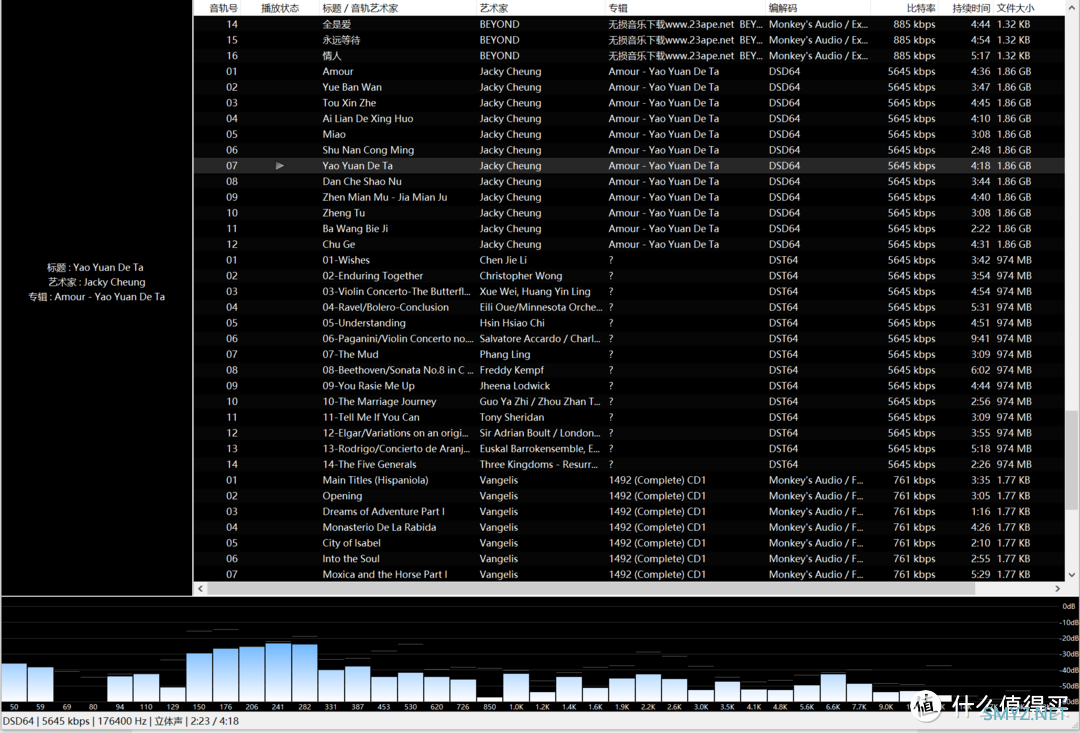This screenshot has width=1080, height=733.
Task: Select the track Main Titles (Hispaniola)
Action: tap(375, 480)
